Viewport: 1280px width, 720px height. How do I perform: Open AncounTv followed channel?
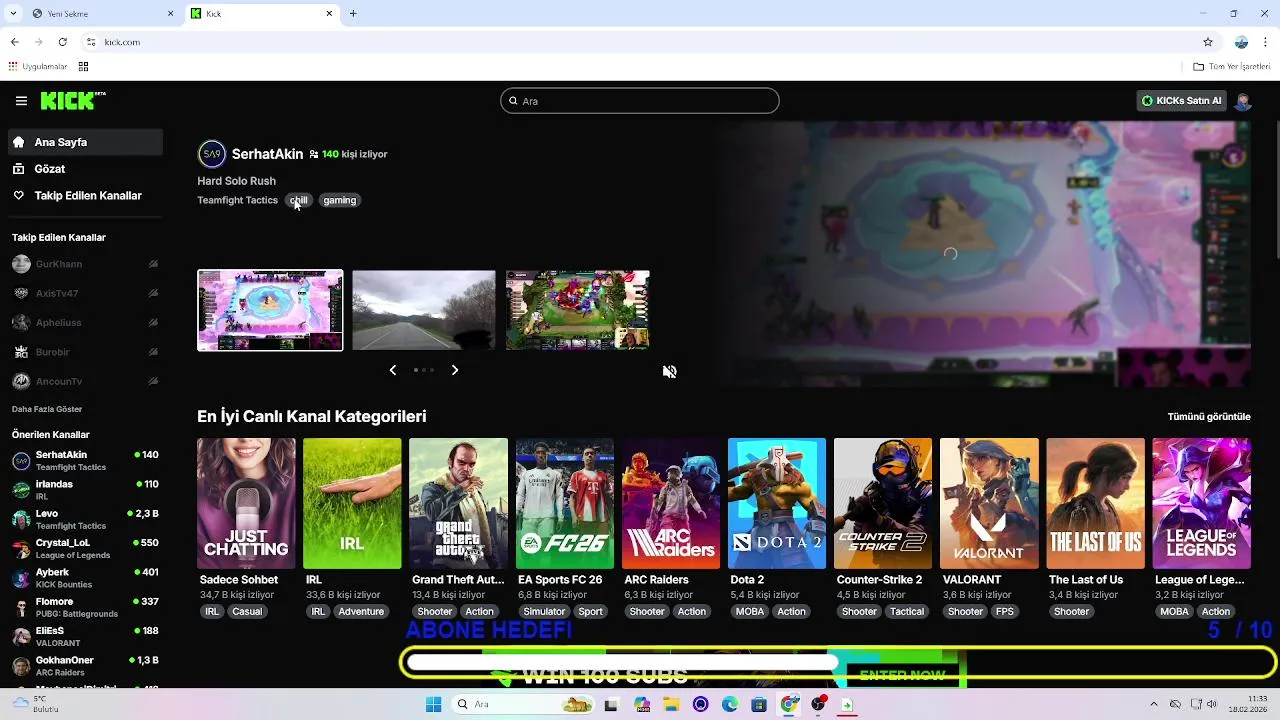pyautogui.click(x=85, y=381)
